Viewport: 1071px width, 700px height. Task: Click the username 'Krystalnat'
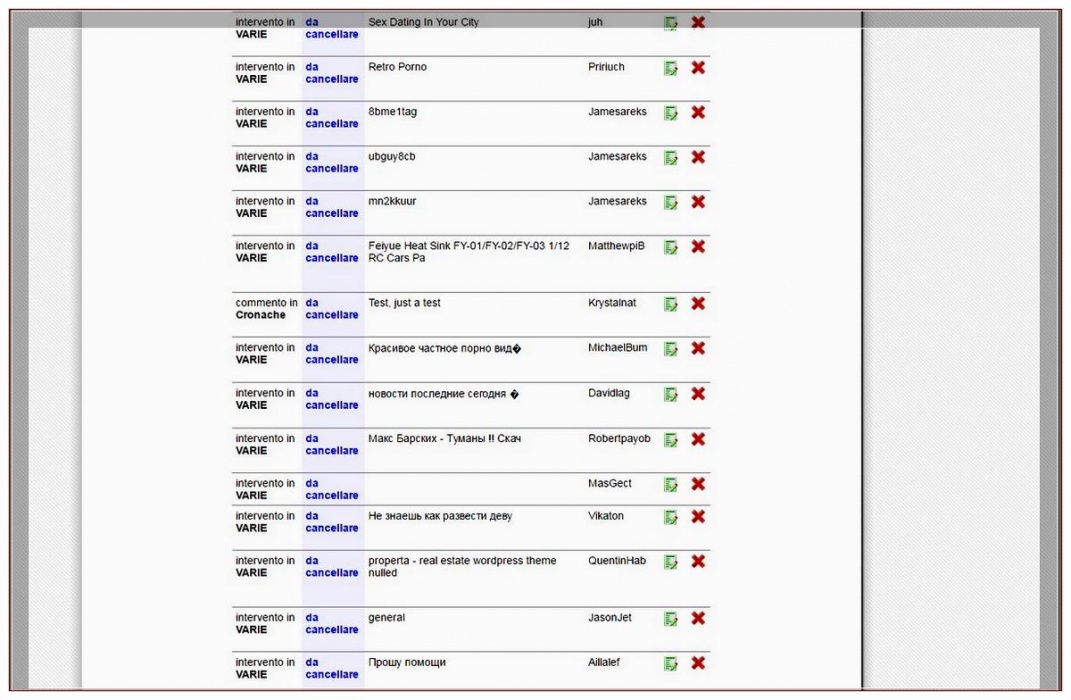pyautogui.click(x=612, y=303)
